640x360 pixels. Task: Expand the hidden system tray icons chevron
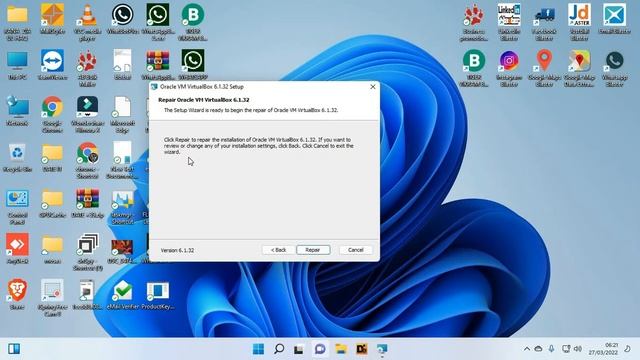[527, 349]
